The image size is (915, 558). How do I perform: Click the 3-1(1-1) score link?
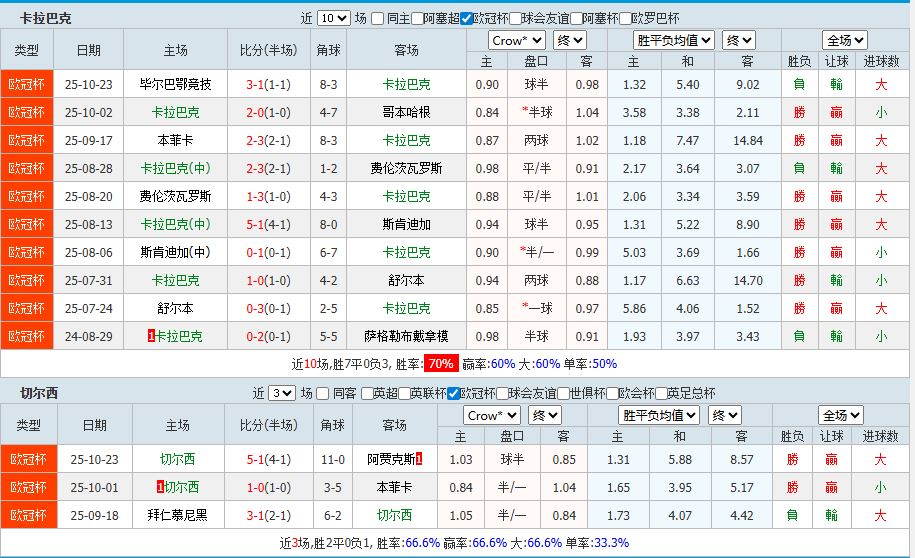pyautogui.click(x=268, y=84)
